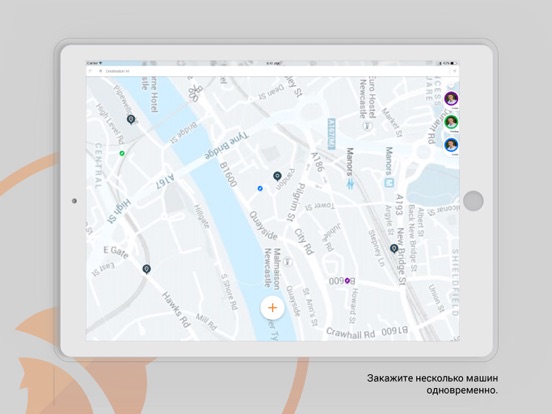Click the 'A193' road label
The image size is (552, 414).
pos(399,205)
